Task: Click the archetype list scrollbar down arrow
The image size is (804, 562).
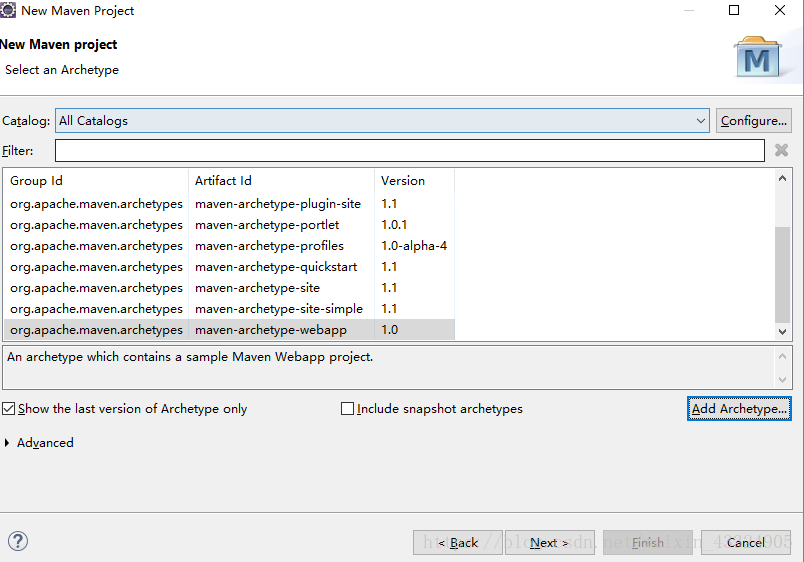Action: [x=782, y=332]
